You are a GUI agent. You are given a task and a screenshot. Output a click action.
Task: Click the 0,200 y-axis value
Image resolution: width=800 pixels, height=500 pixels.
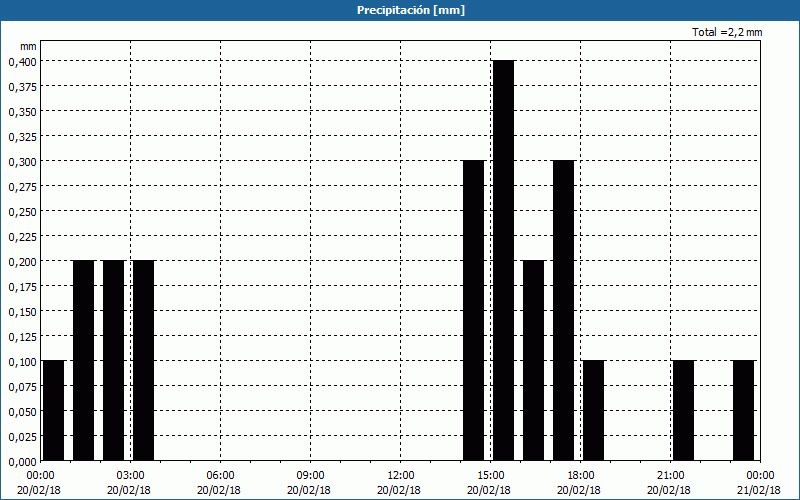22,262
